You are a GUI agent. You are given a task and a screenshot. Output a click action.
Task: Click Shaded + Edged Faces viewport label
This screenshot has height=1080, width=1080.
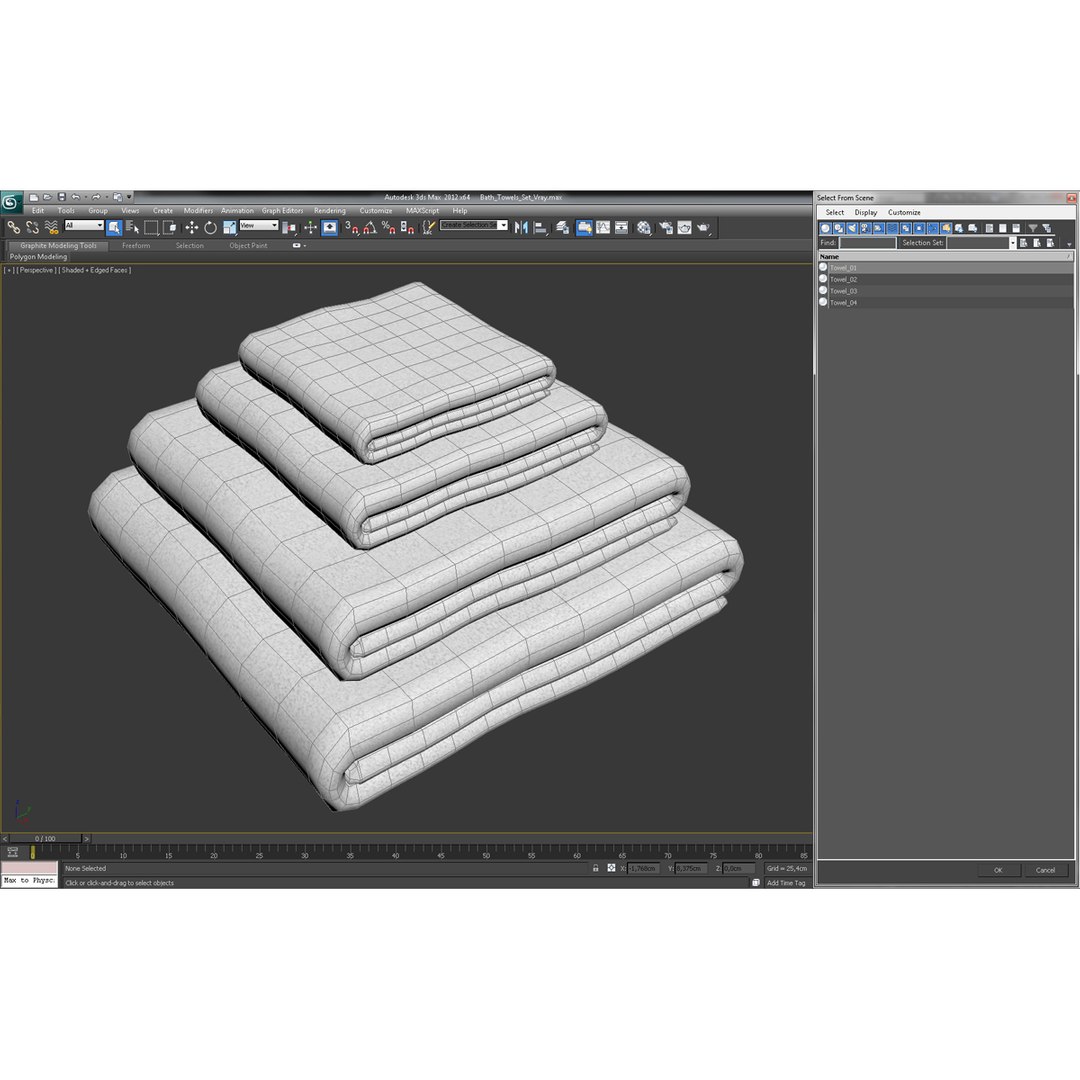pos(94,270)
